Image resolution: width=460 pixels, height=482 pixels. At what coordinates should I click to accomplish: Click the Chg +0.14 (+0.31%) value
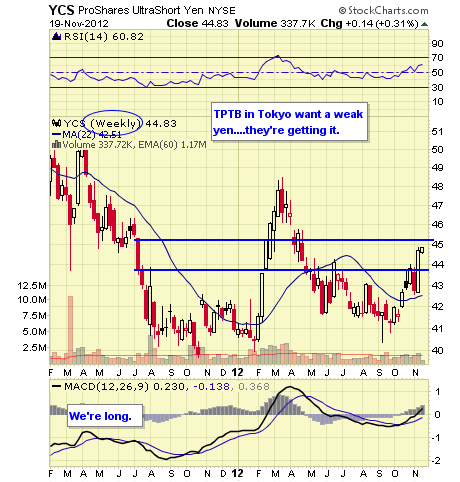[x=369, y=23]
